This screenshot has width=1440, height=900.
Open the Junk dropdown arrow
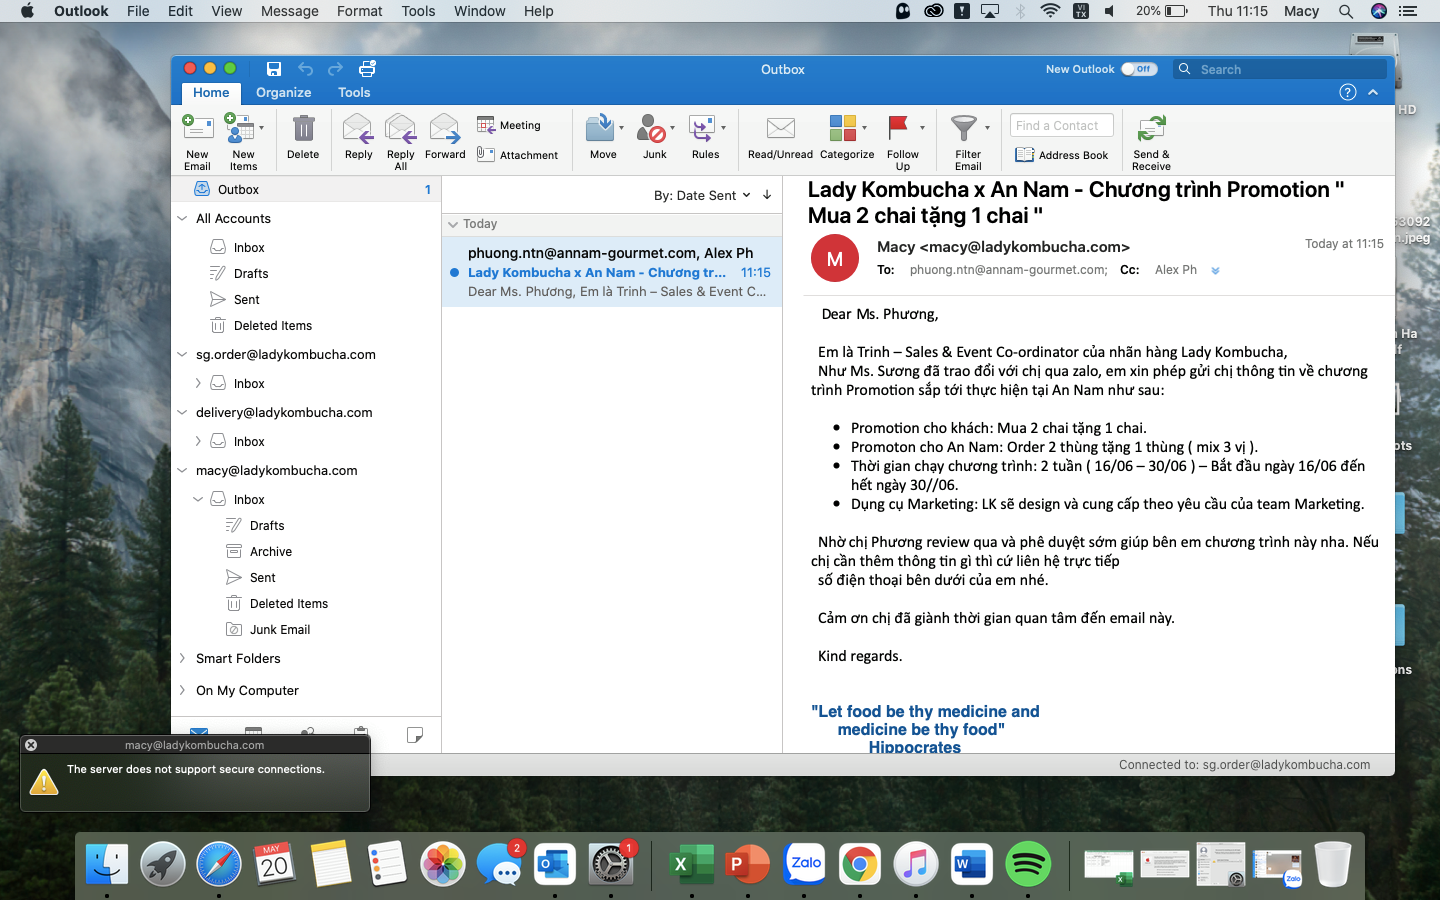tap(672, 128)
